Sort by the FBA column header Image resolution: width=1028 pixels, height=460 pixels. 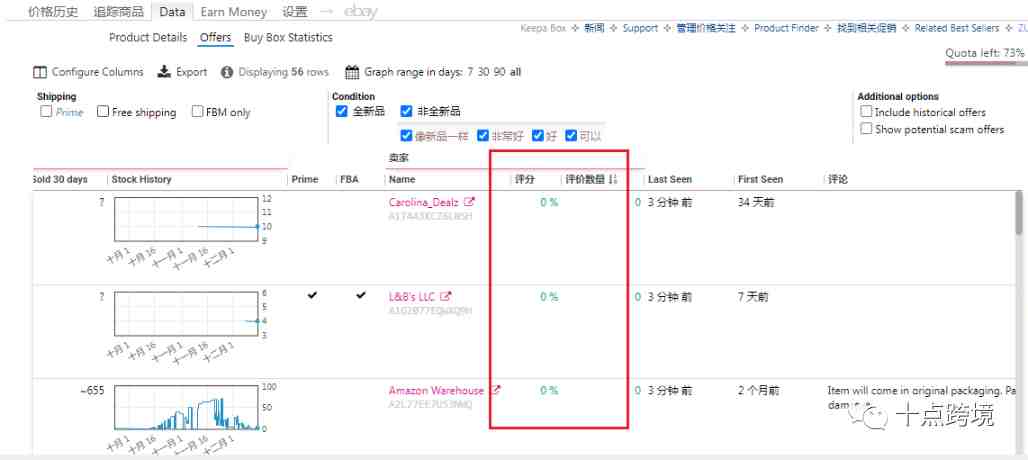349,179
